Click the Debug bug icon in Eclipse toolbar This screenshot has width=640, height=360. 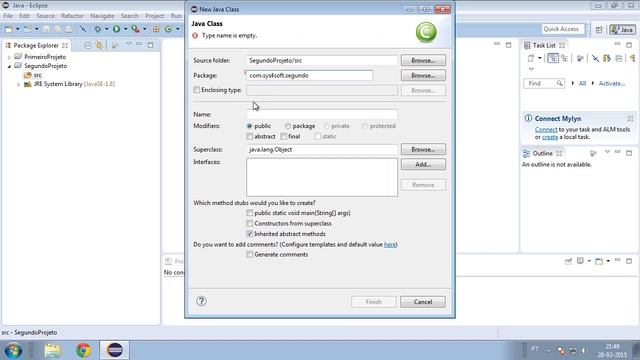coord(98,29)
